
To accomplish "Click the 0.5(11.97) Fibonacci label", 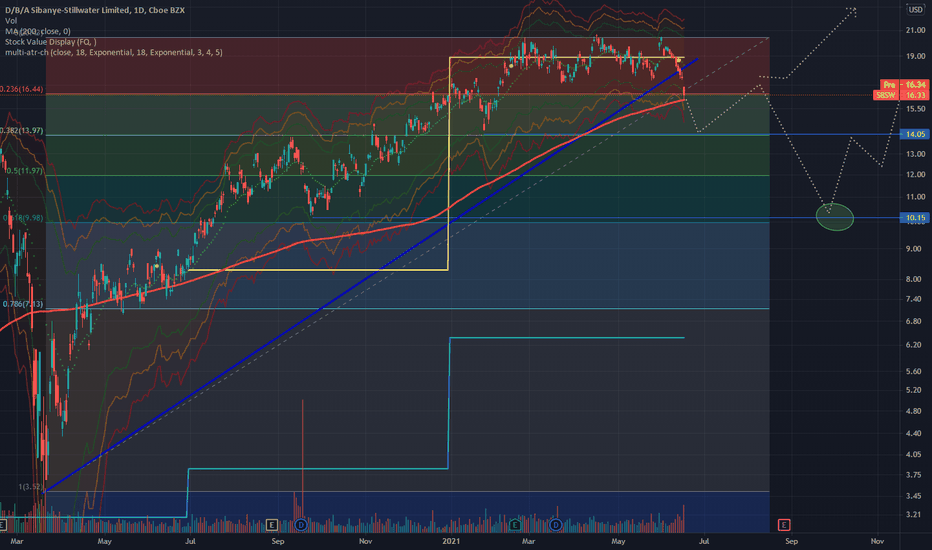I will (24, 171).
